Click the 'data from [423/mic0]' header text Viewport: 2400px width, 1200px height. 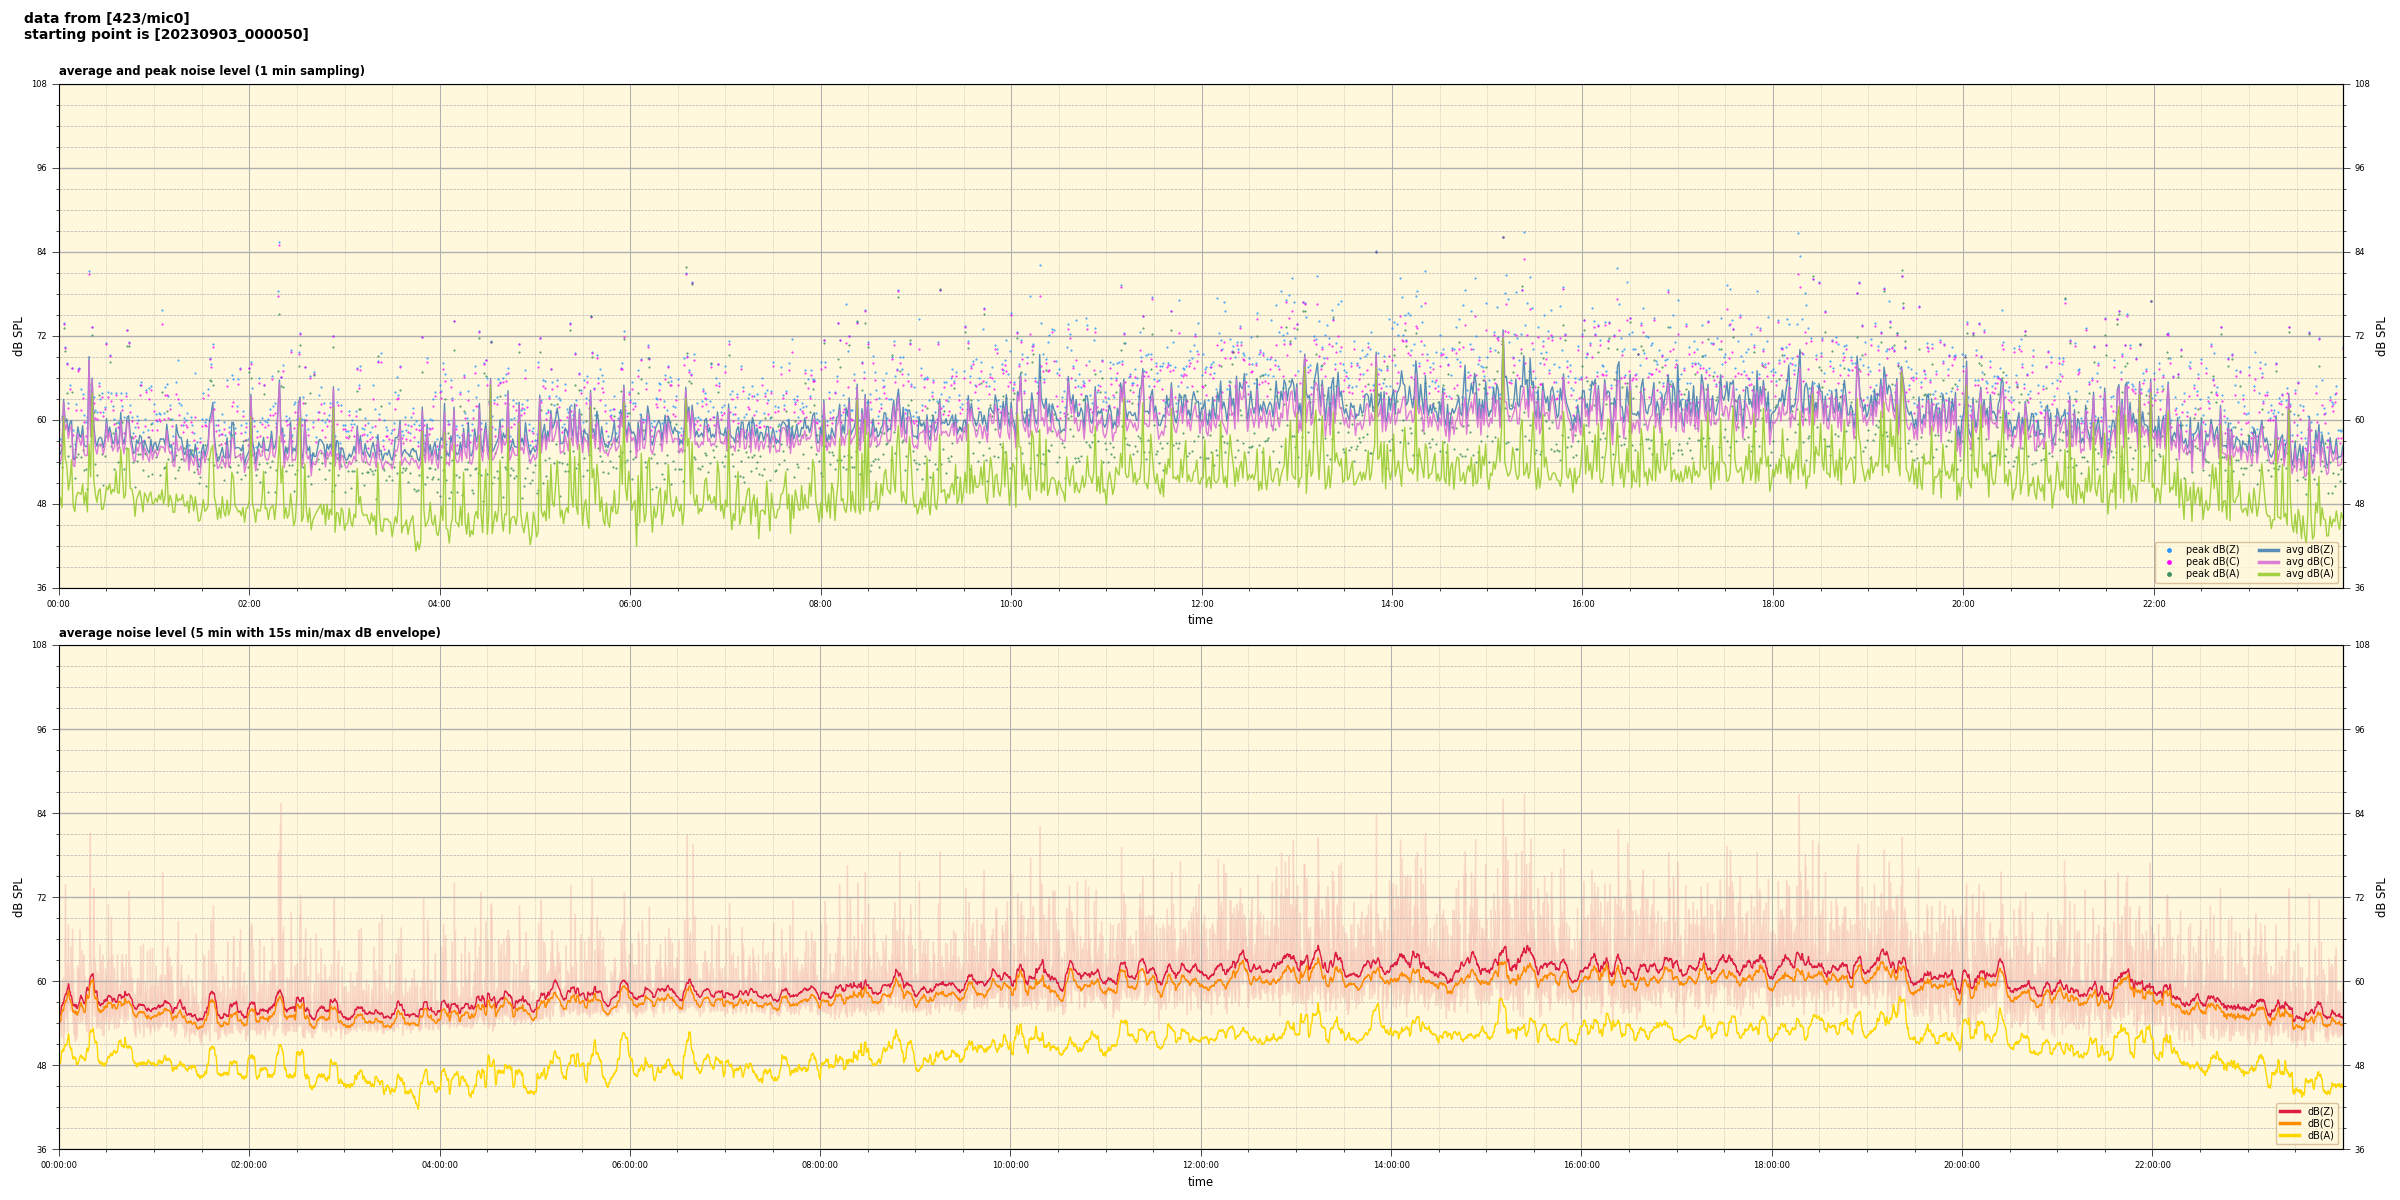(106, 18)
